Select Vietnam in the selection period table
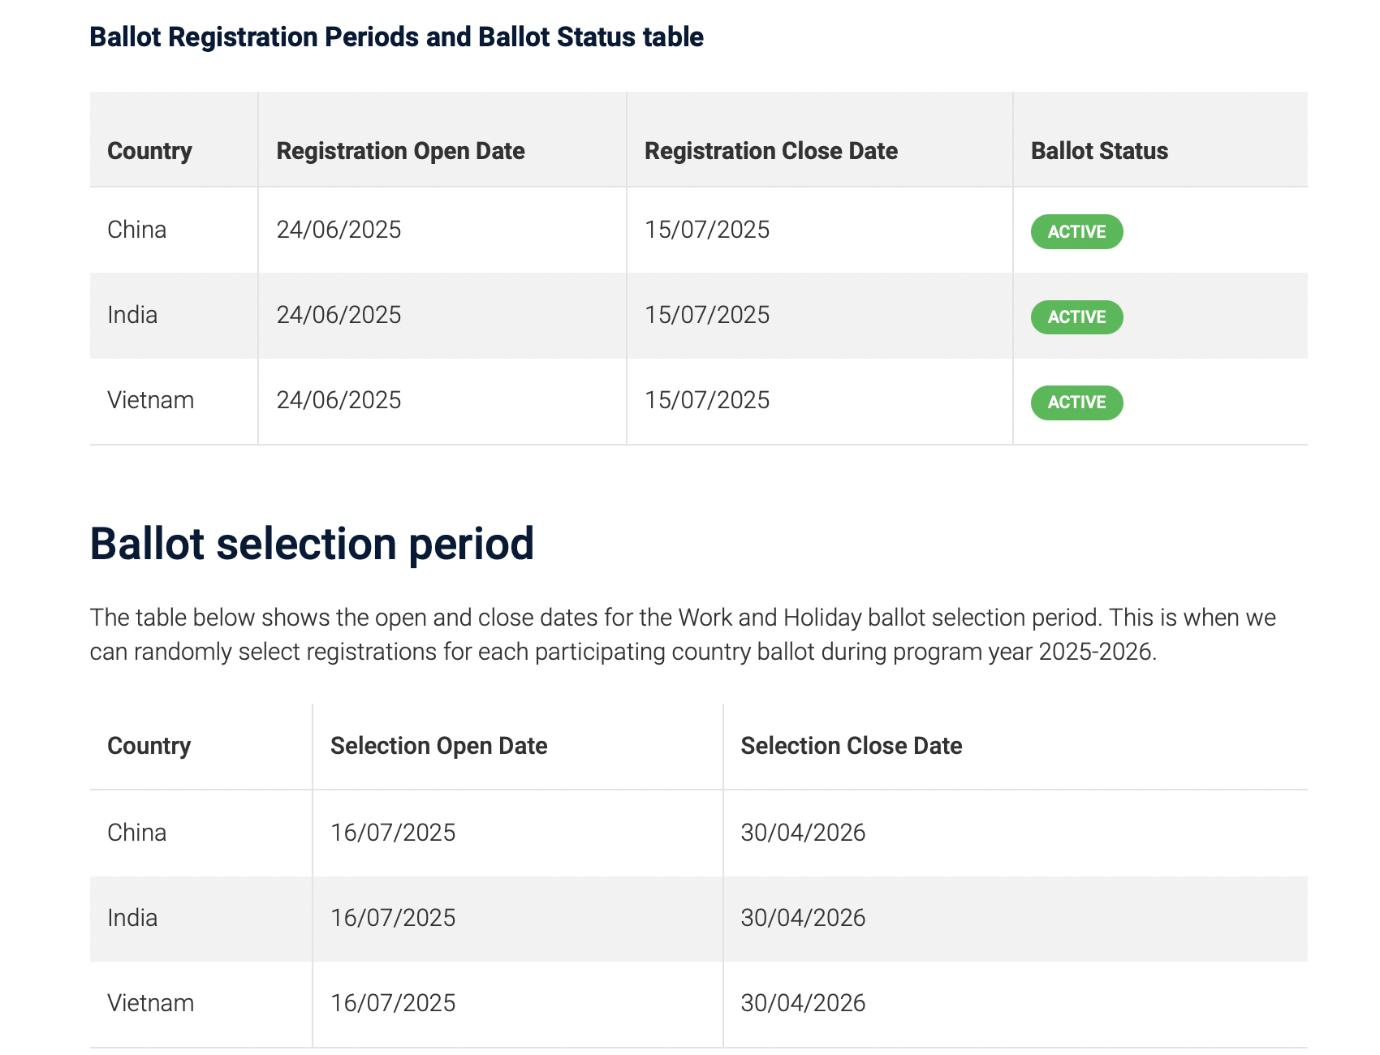 [x=150, y=1003]
